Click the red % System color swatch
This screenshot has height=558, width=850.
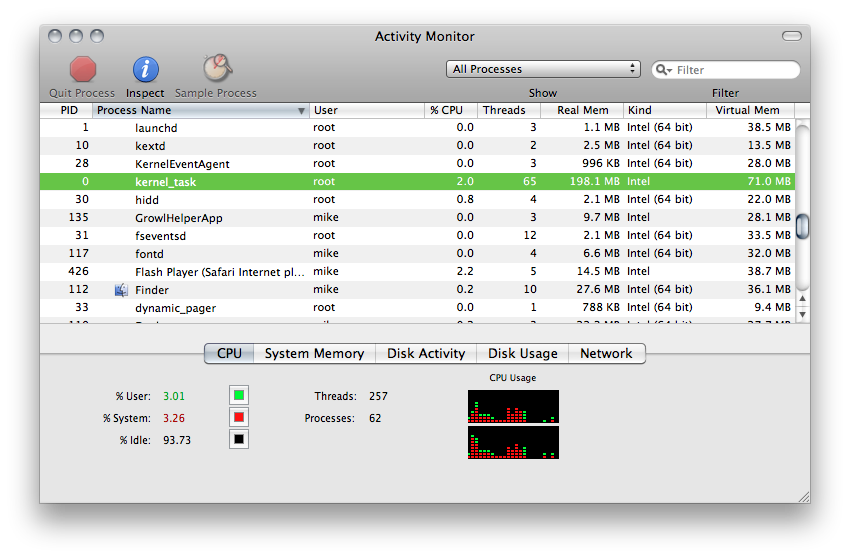(x=239, y=418)
